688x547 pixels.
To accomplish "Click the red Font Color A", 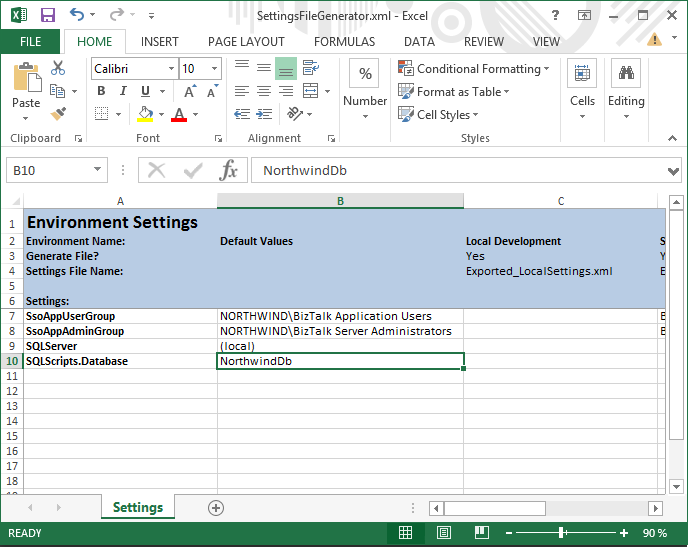I will point(179,114).
